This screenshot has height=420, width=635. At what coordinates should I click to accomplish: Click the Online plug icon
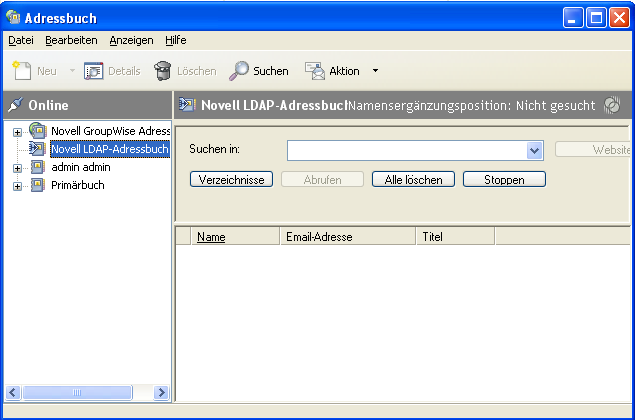pyautogui.click(x=15, y=105)
